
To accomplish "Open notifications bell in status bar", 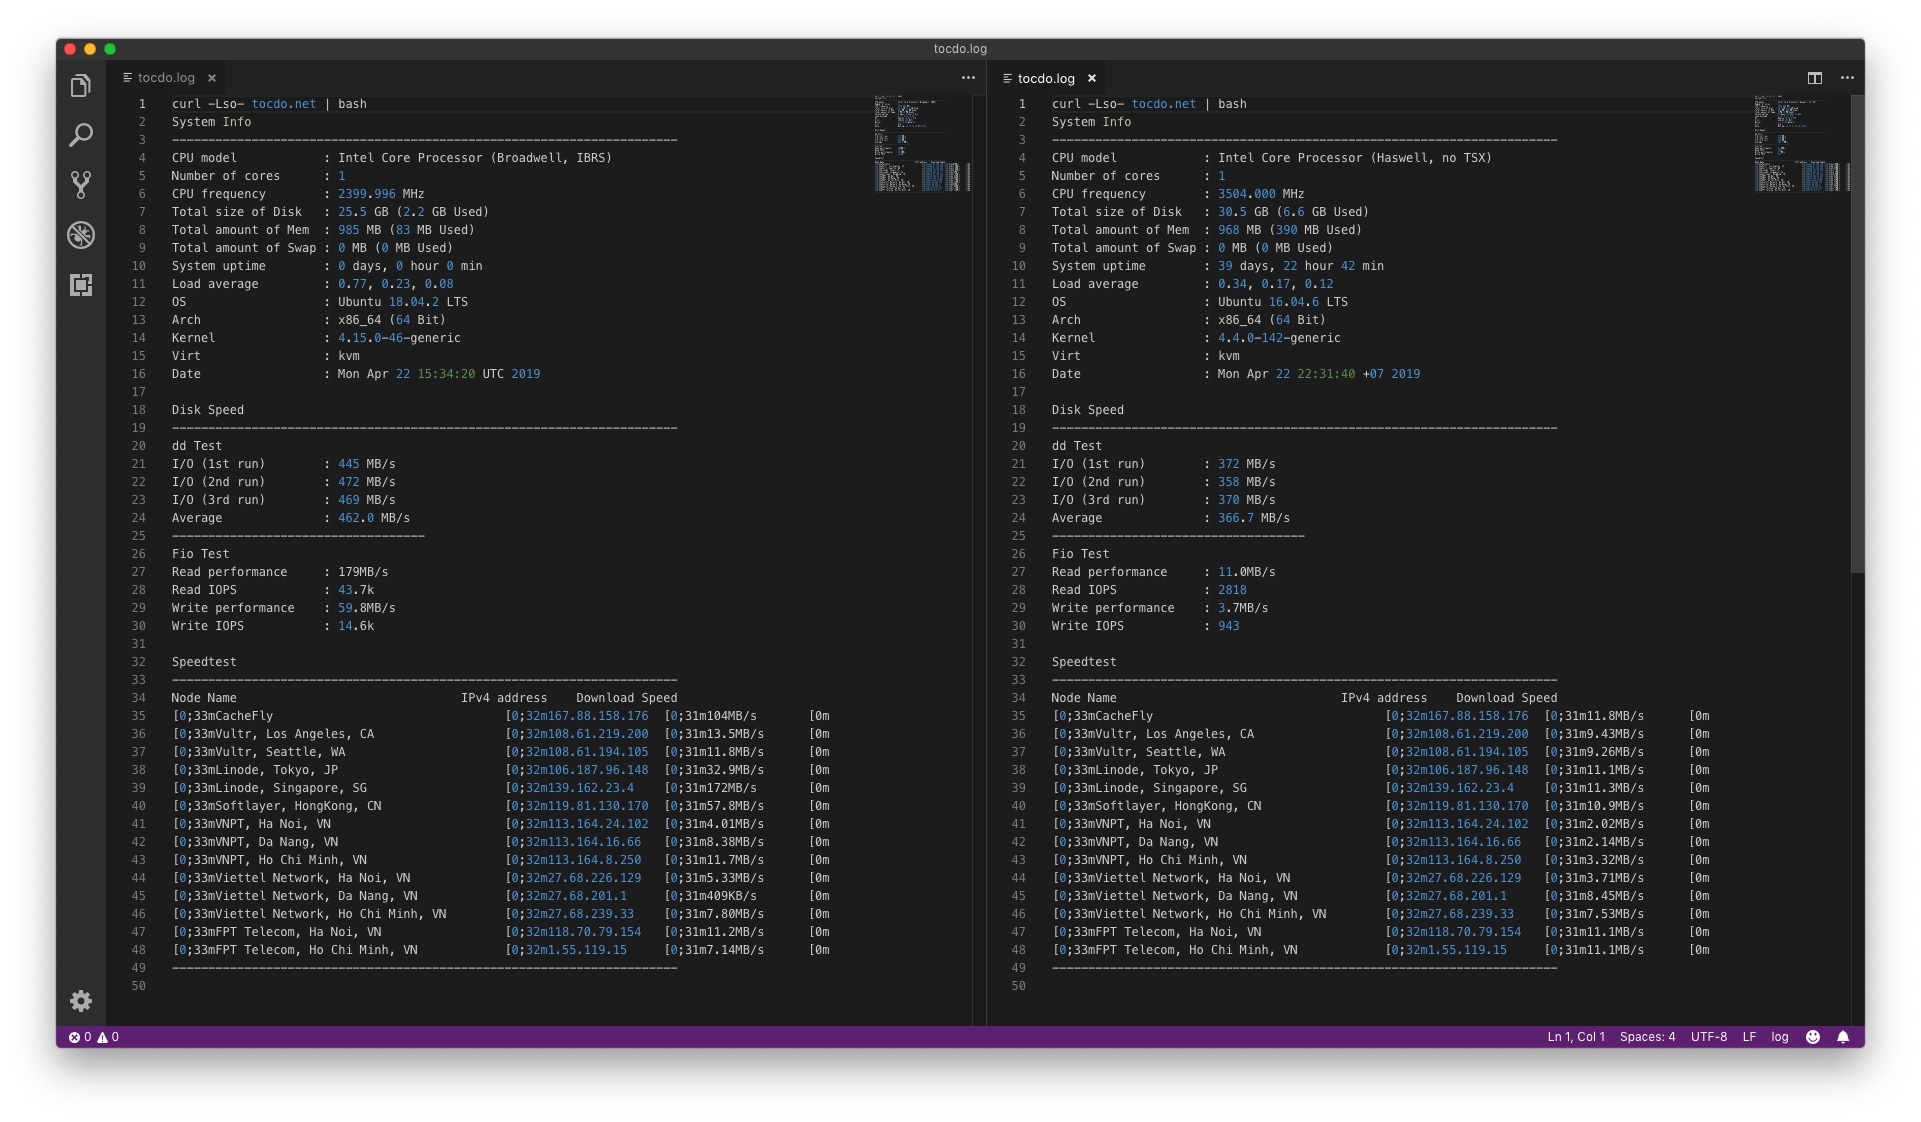I will tap(1843, 1037).
